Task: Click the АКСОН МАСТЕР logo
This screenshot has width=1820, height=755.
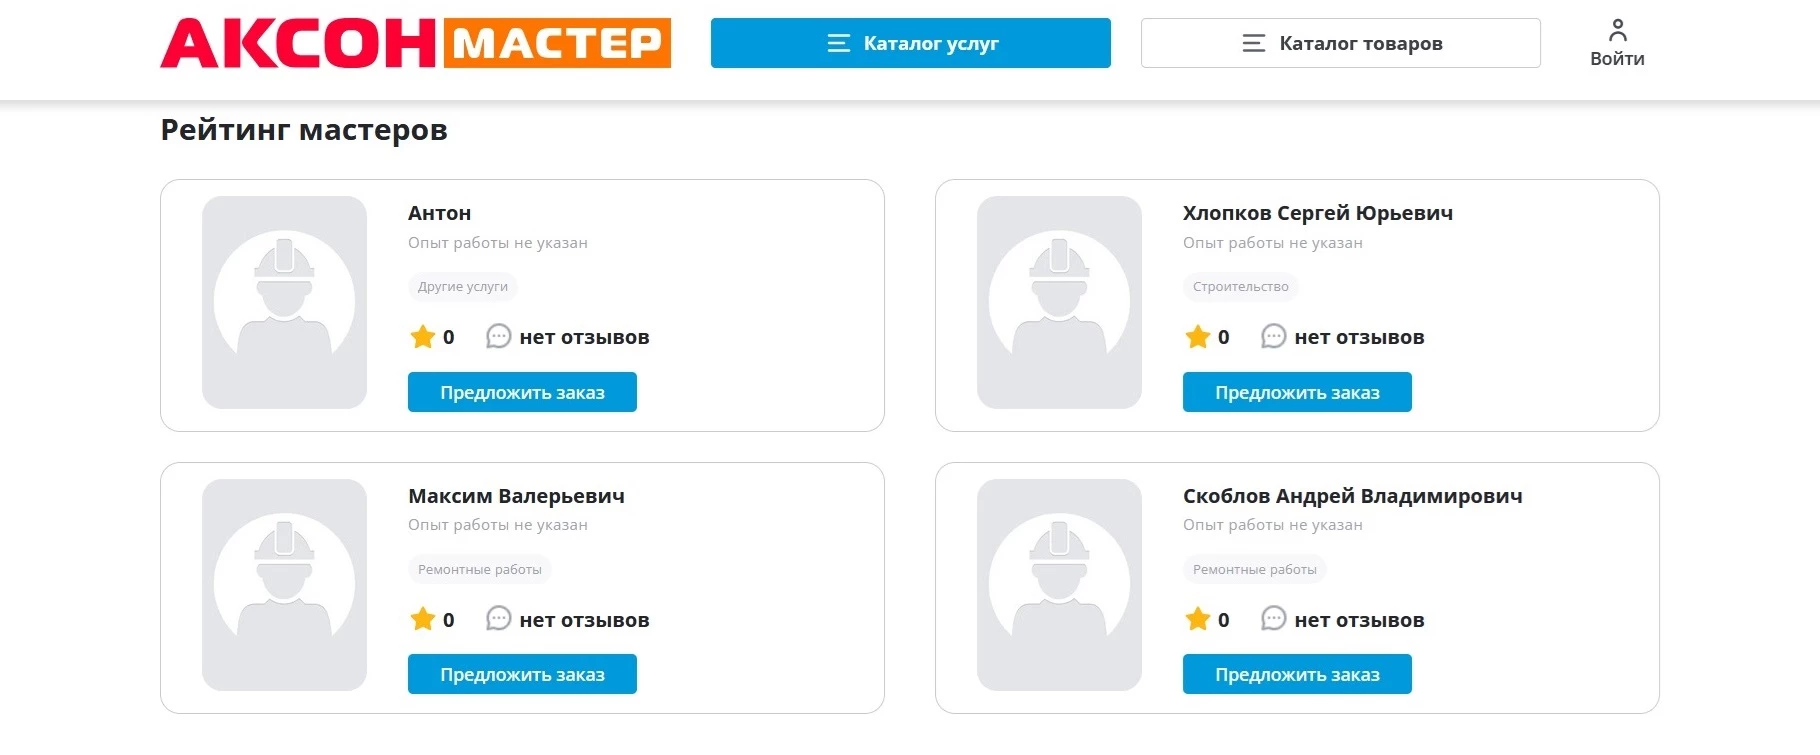Action: (417, 42)
